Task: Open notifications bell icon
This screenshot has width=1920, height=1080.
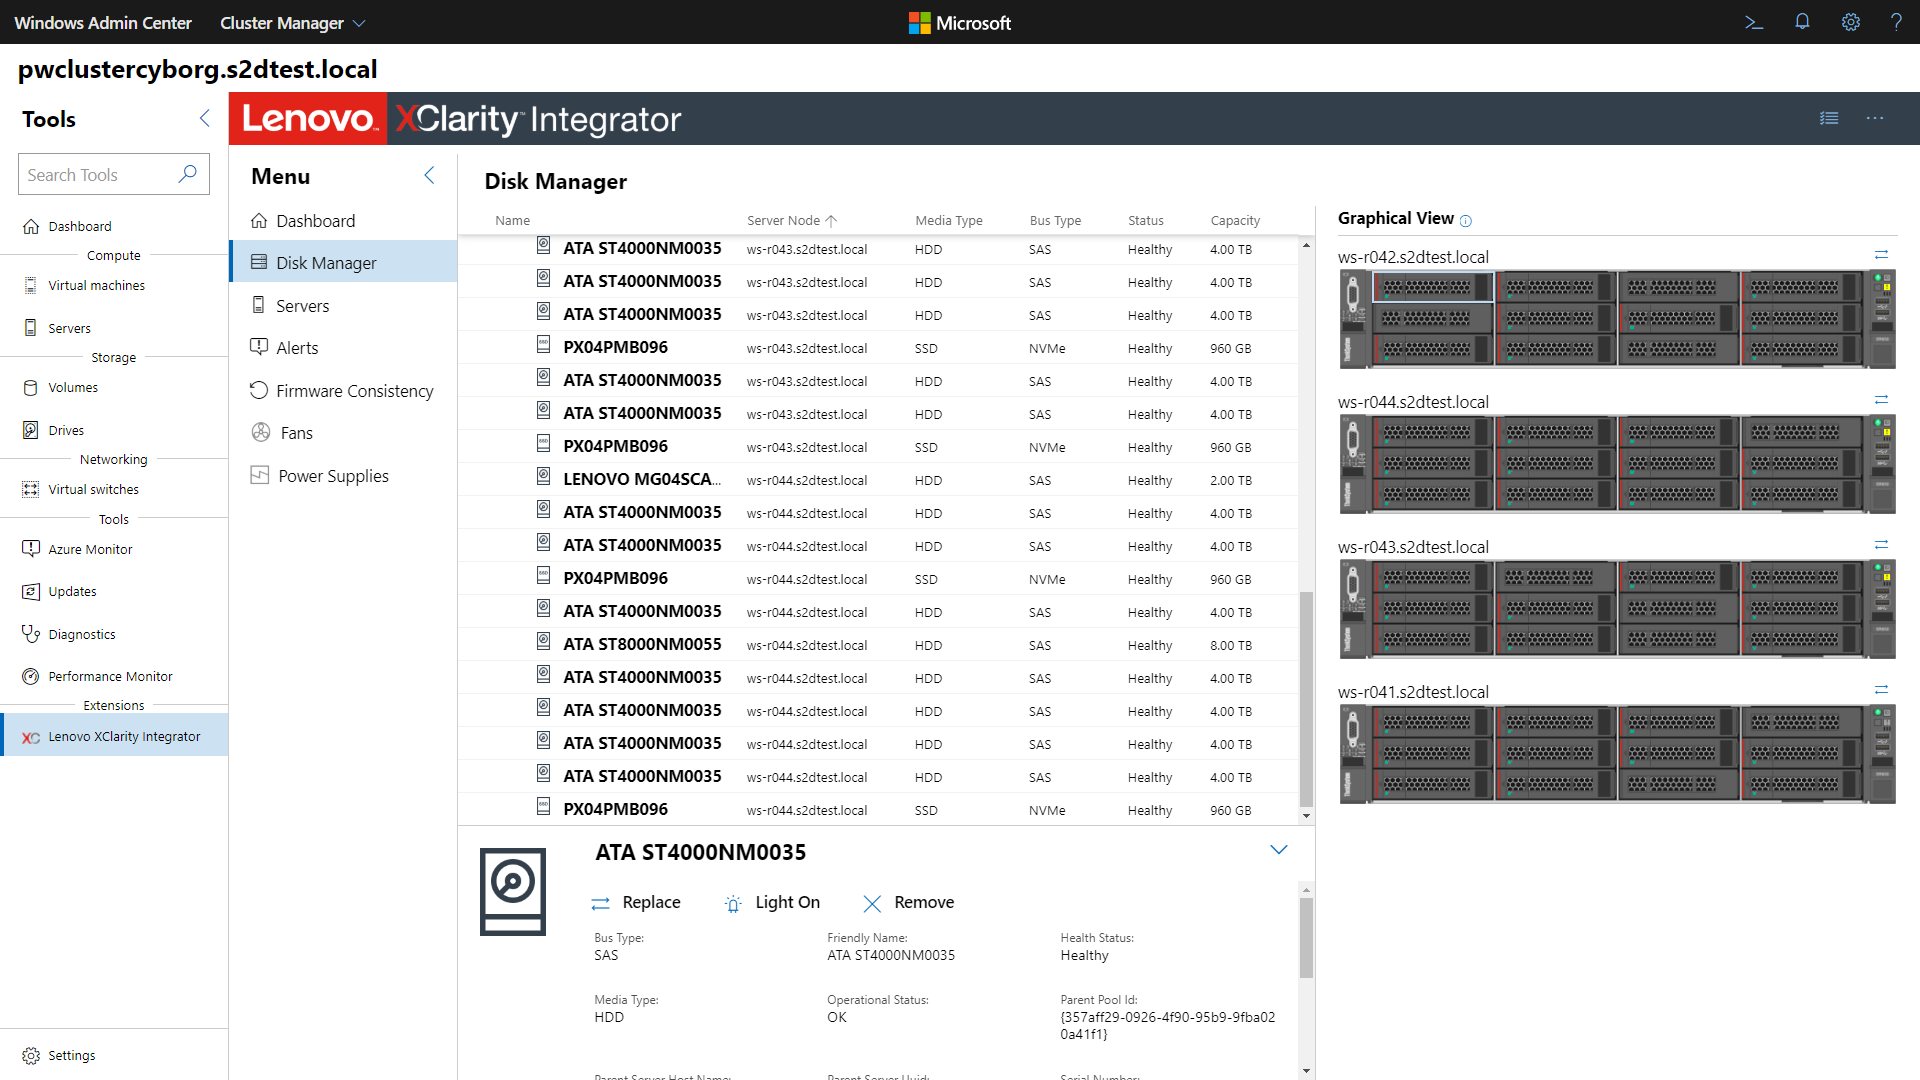Action: [x=1802, y=22]
